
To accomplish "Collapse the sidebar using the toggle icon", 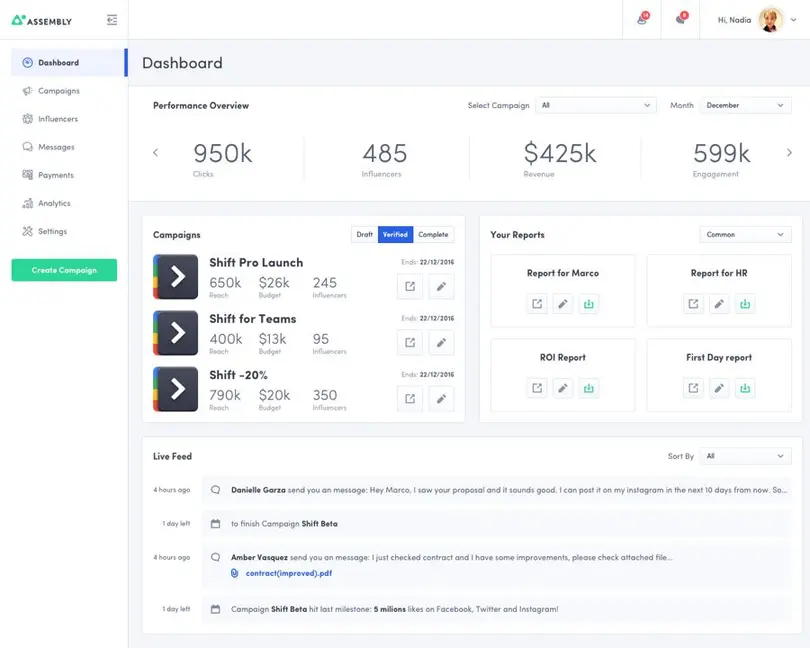I will (112, 18).
